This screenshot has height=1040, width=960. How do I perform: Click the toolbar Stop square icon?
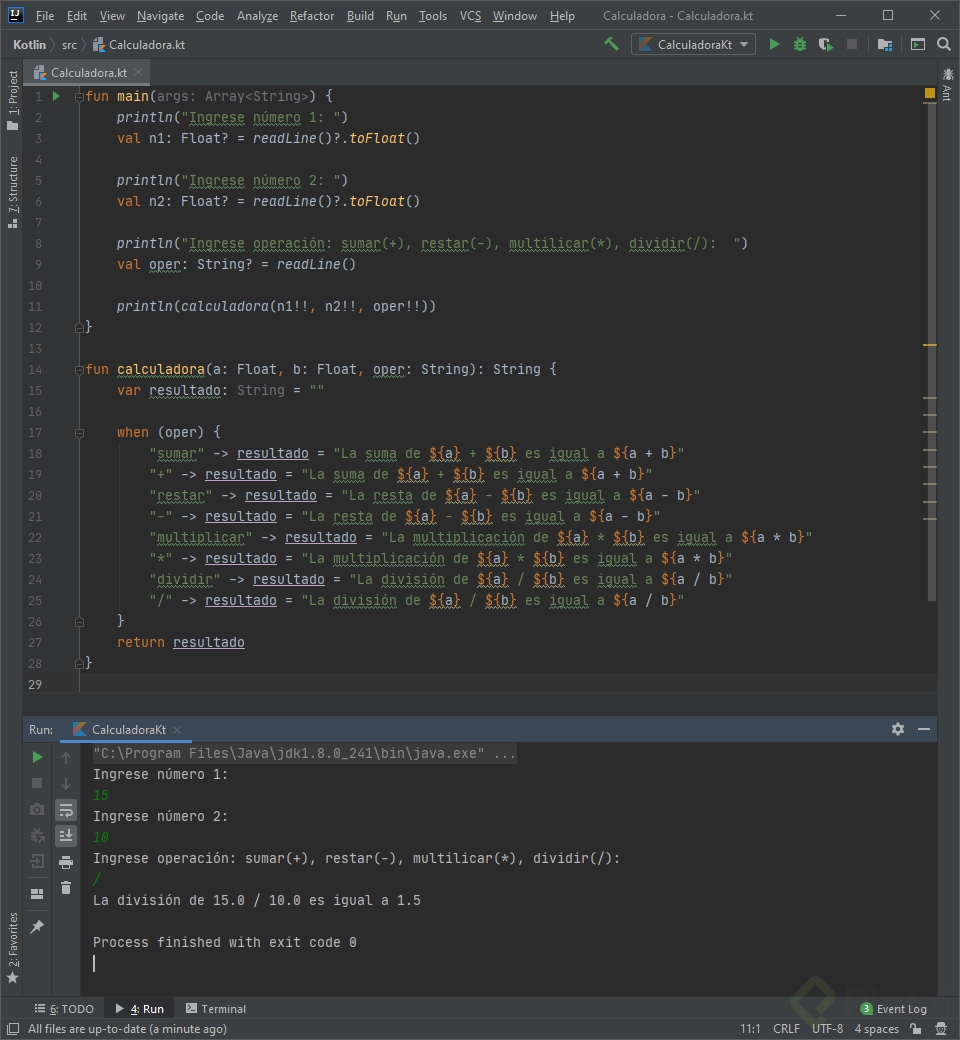(852, 44)
